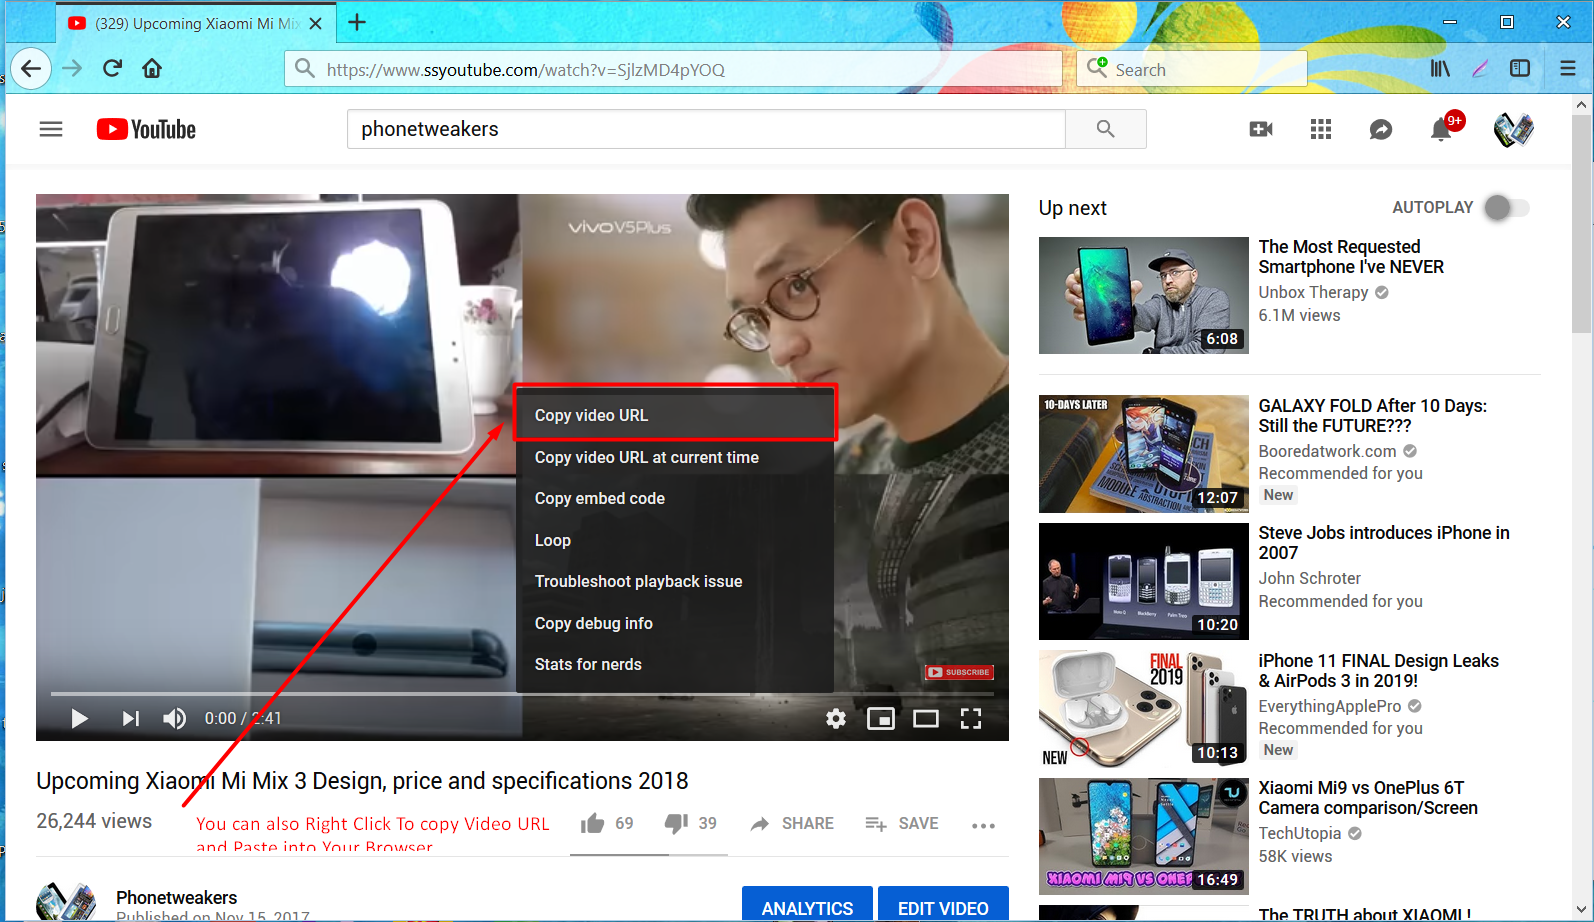
Task: Open GALAXY FOLD After 10 Days title link
Action: click(x=1372, y=415)
